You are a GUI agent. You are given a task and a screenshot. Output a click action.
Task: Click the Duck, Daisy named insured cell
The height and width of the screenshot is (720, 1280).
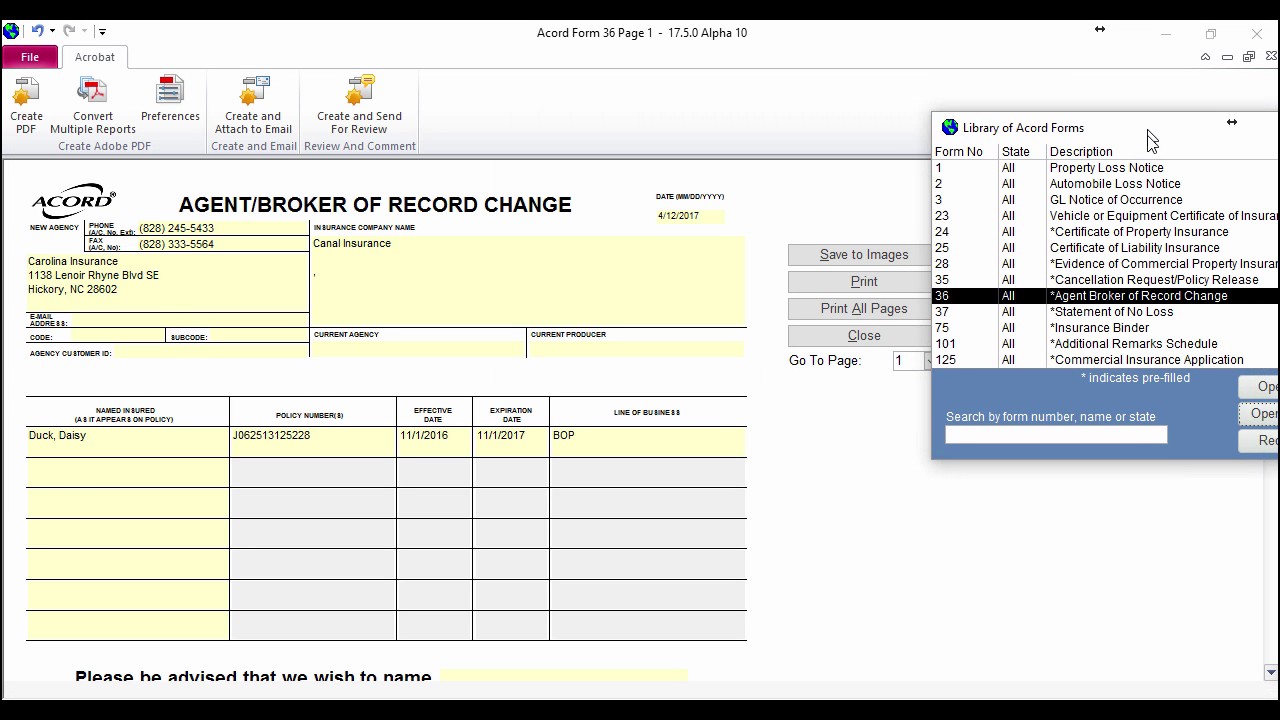click(128, 442)
